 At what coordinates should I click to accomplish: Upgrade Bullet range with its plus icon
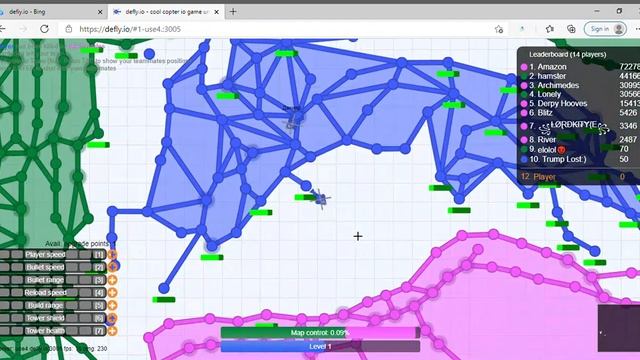click(112, 280)
